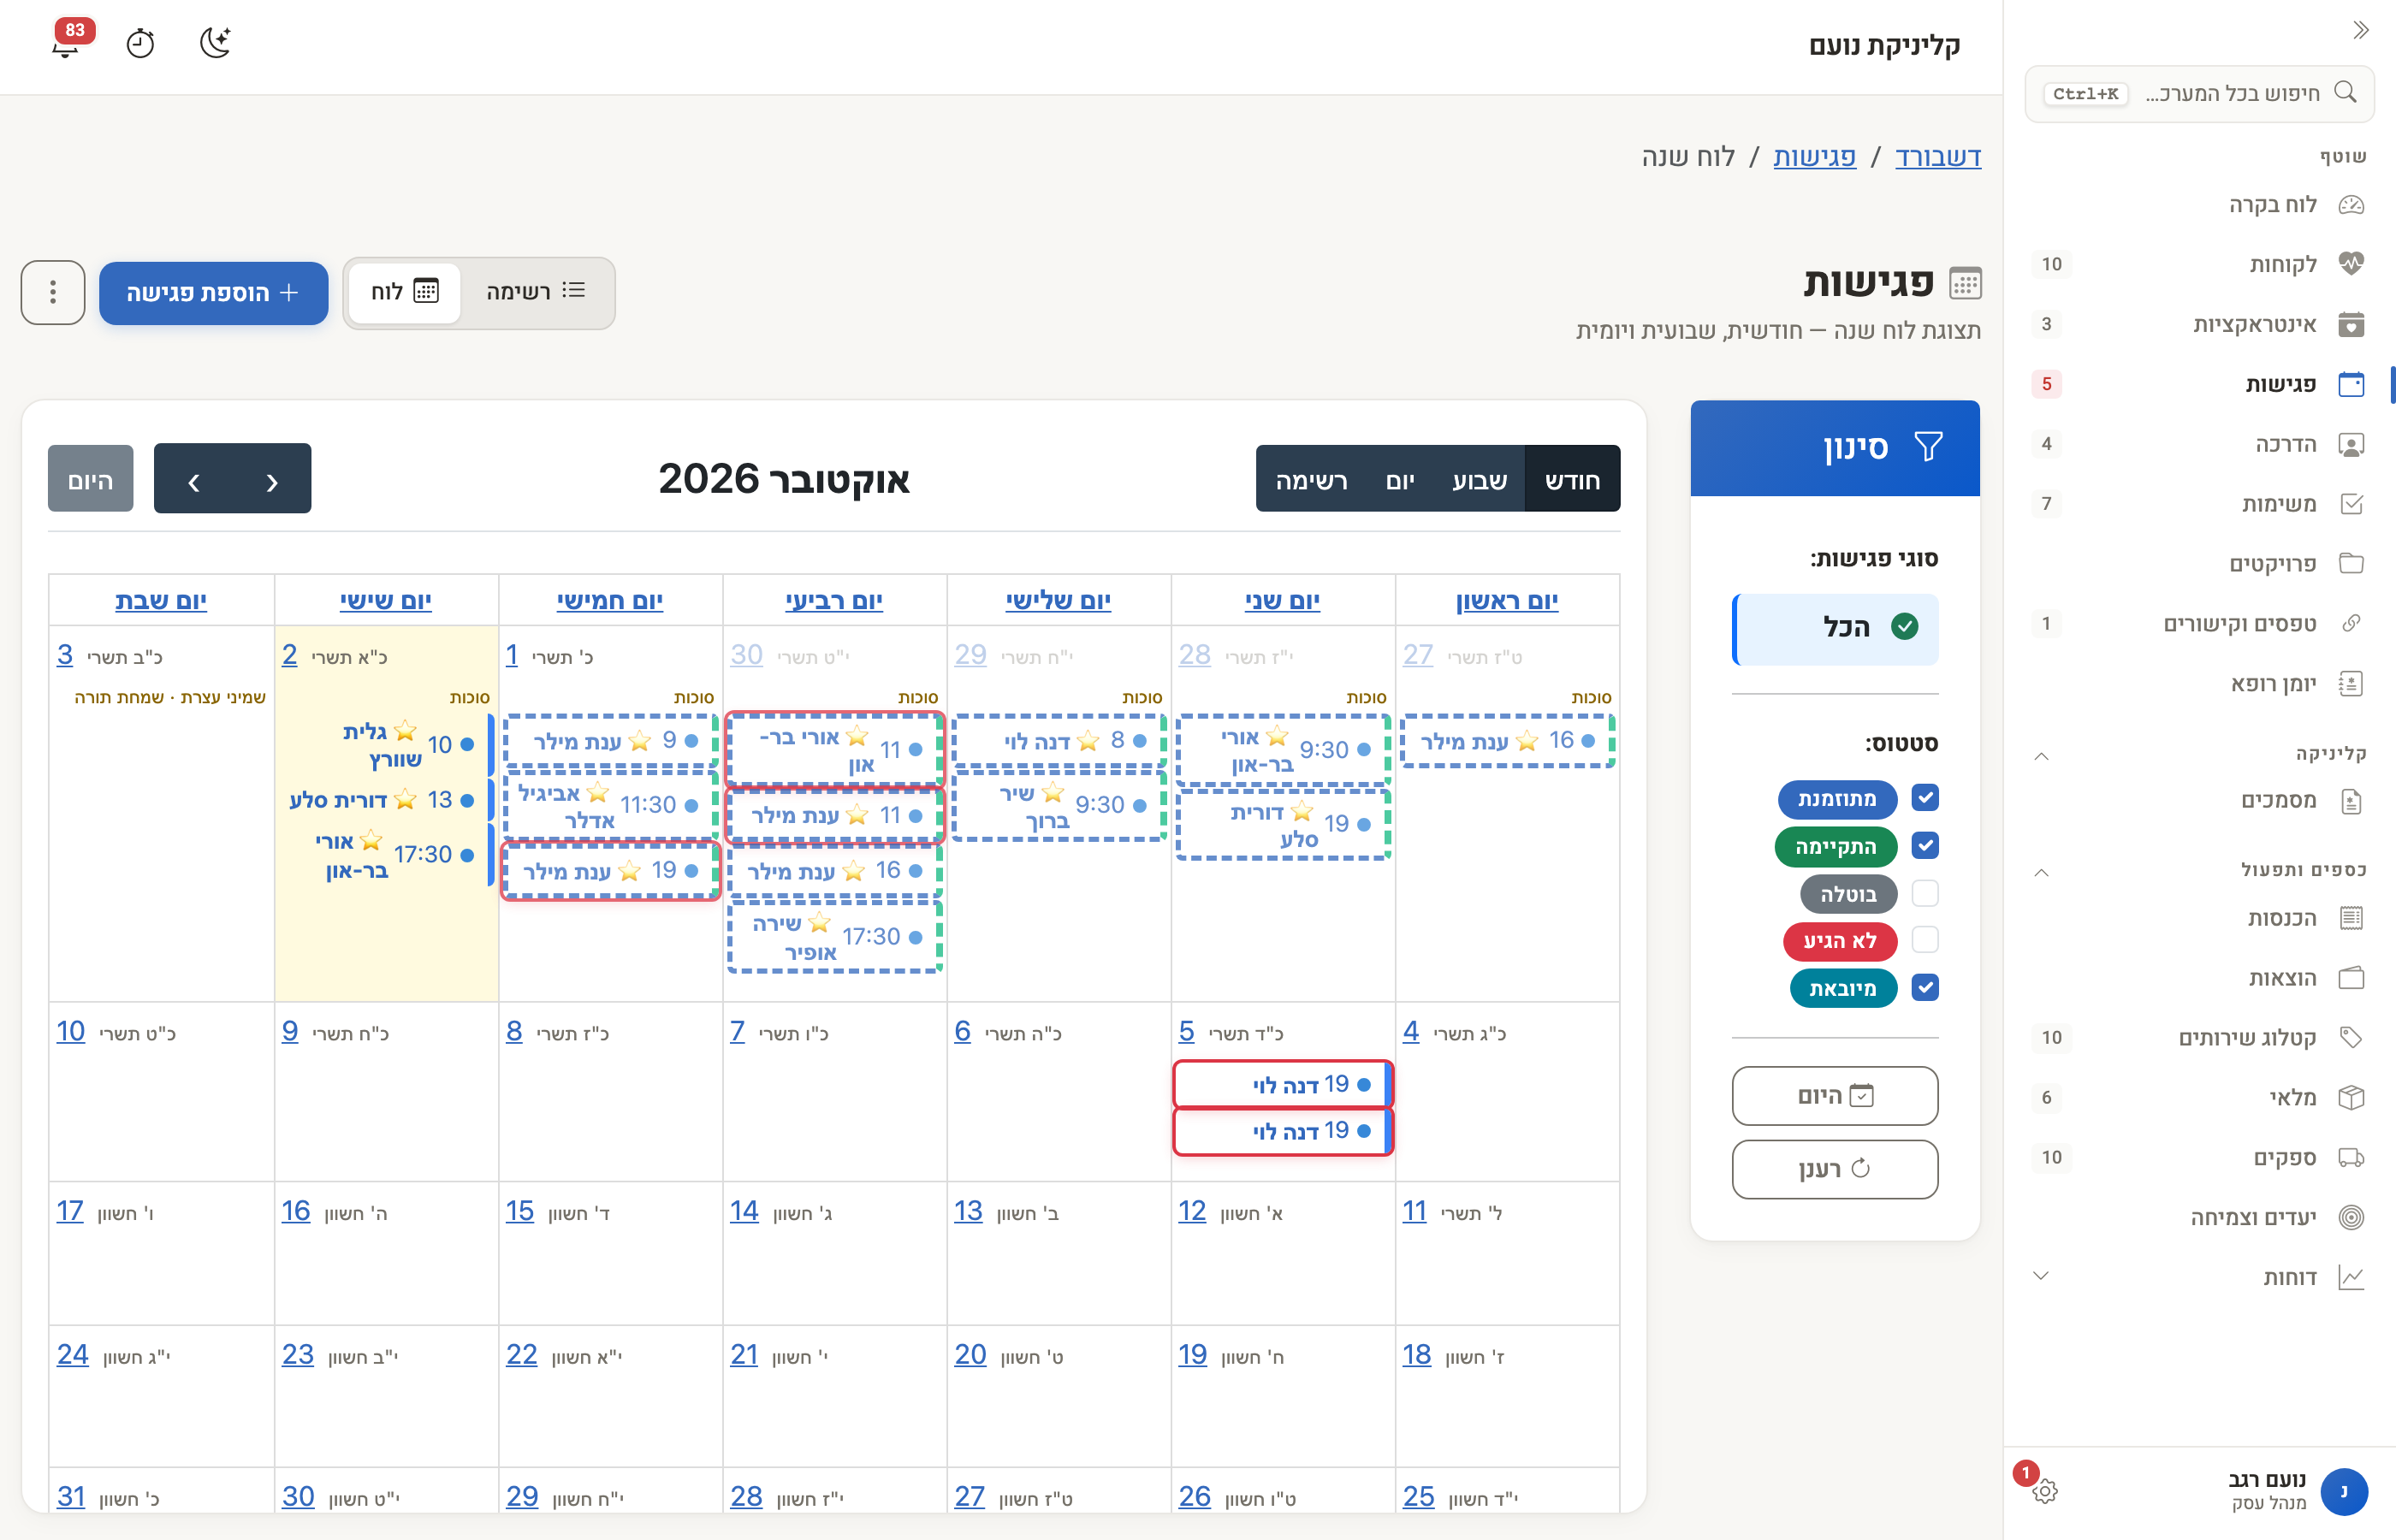Click the search box חיפוש בכל המערכת
The width and height of the screenshot is (2396, 1540).
pos(2200,93)
